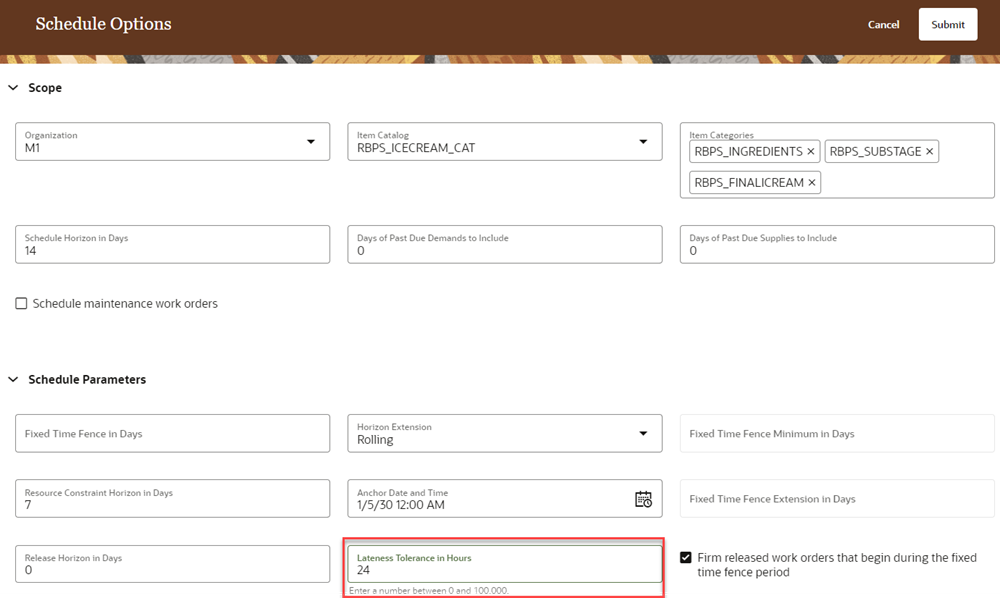
Task: Edit Days of Past Due Demands field
Action: 504,244
